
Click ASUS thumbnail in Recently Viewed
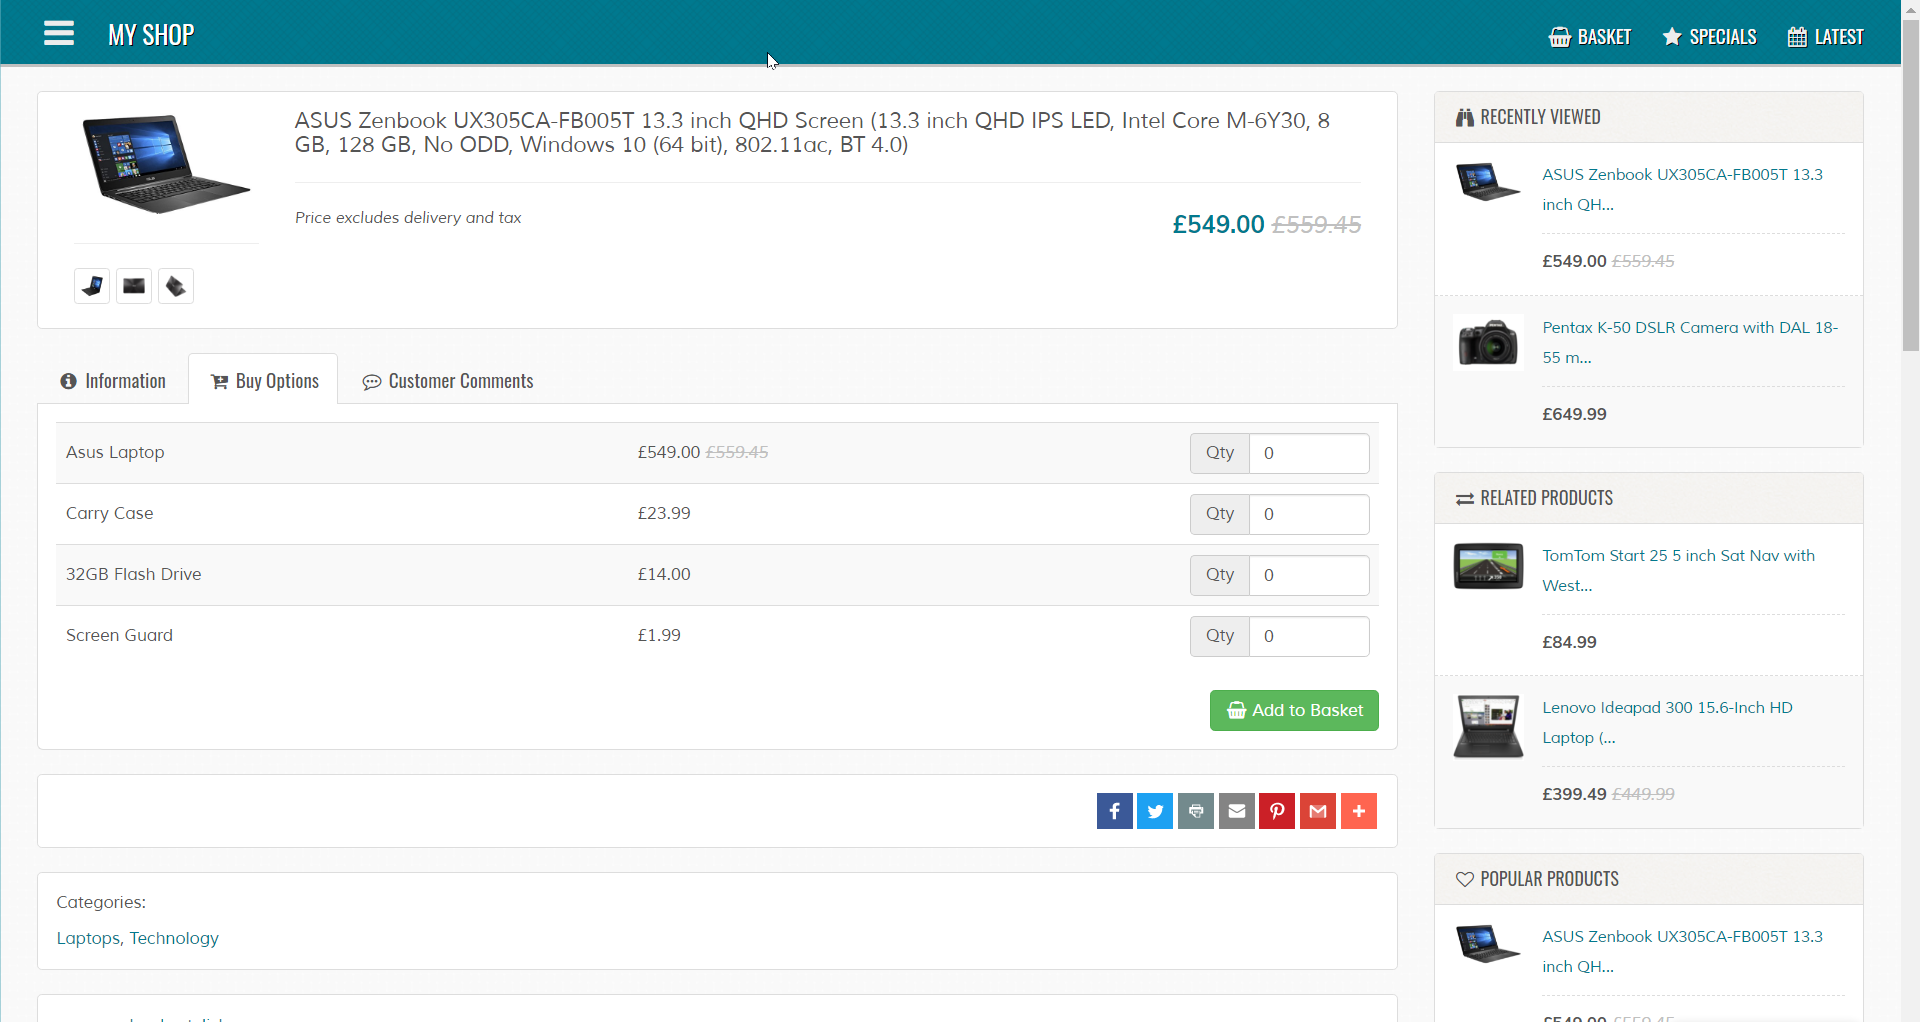[1488, 182]
